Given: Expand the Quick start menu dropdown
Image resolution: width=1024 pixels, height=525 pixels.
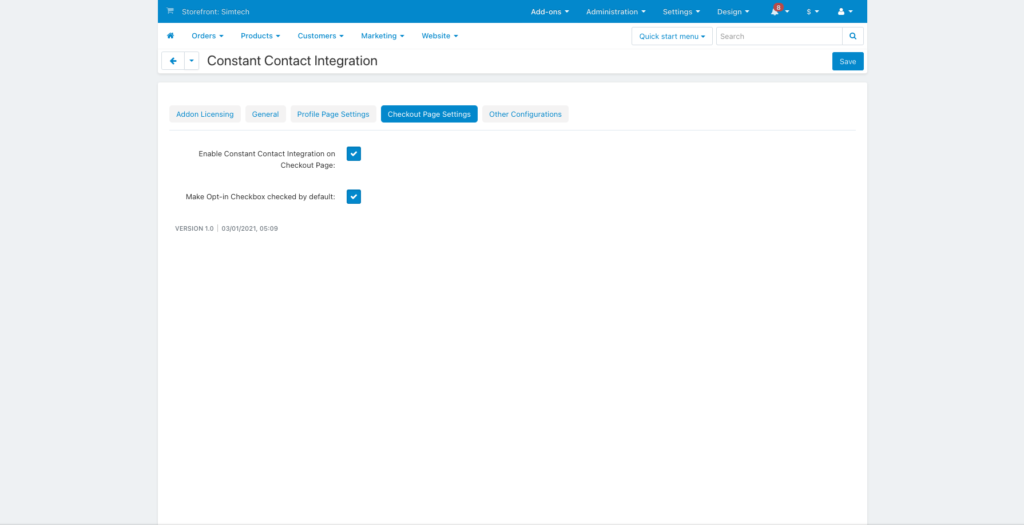Looking at the screenshot, I should [x=671, y=36].
